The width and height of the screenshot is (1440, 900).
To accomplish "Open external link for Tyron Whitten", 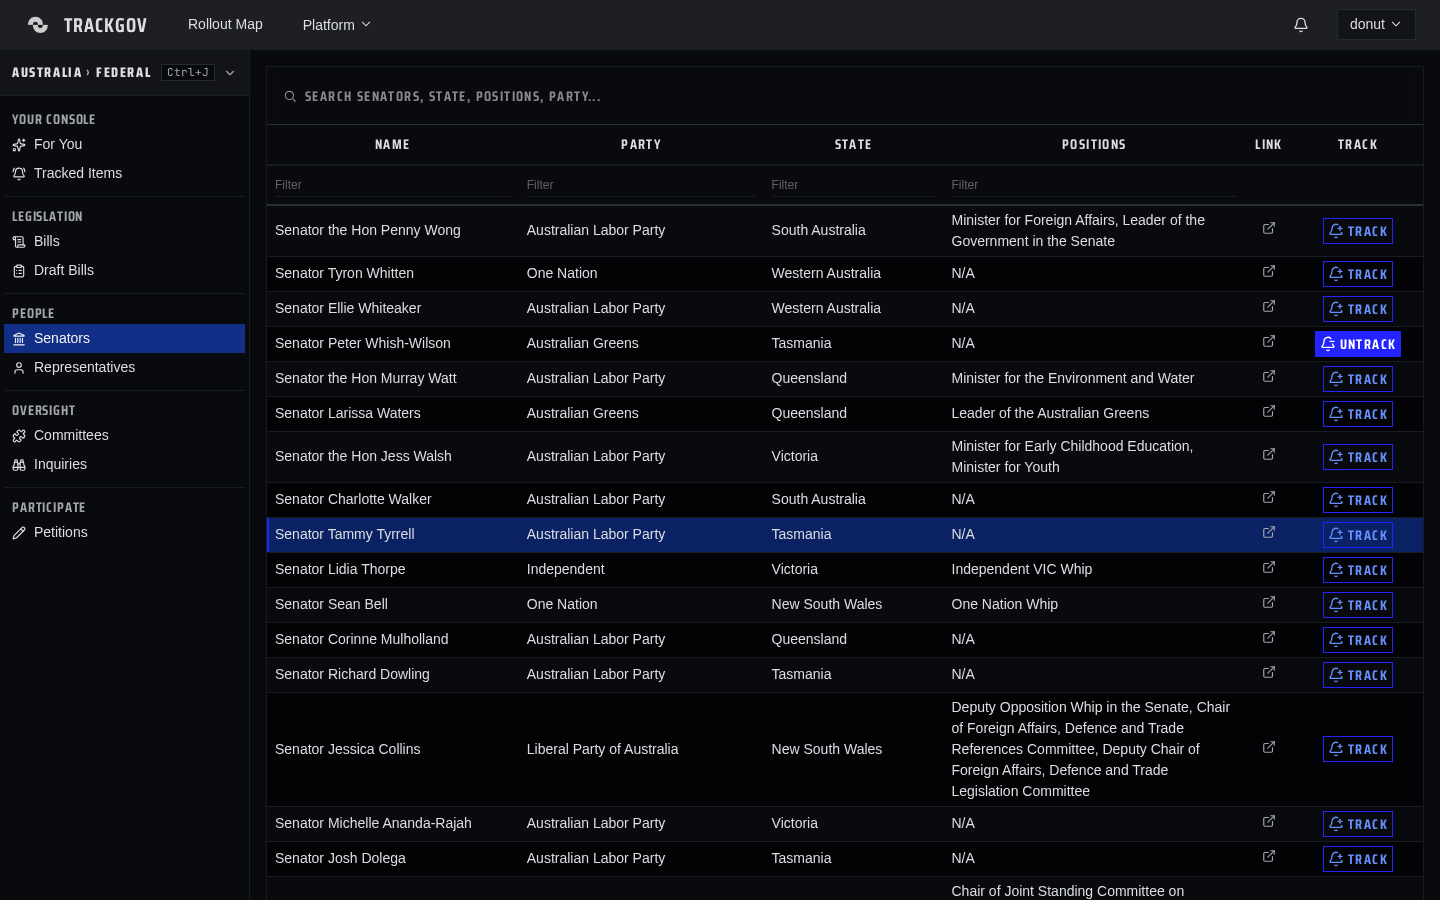I will click(x=1269, y=272).
